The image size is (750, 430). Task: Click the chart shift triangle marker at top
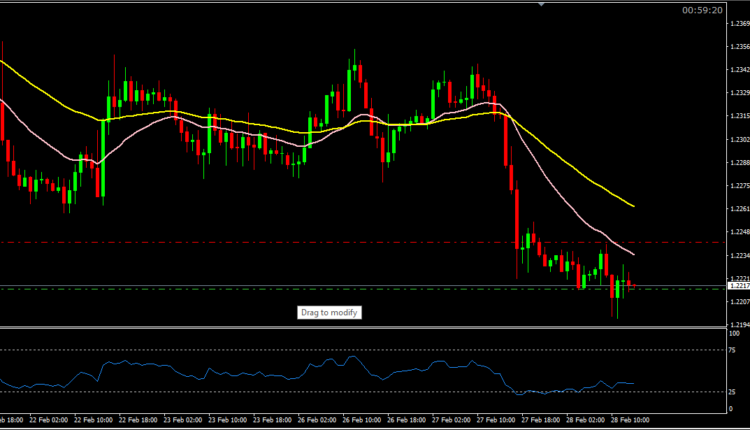(x=541, y=4)
